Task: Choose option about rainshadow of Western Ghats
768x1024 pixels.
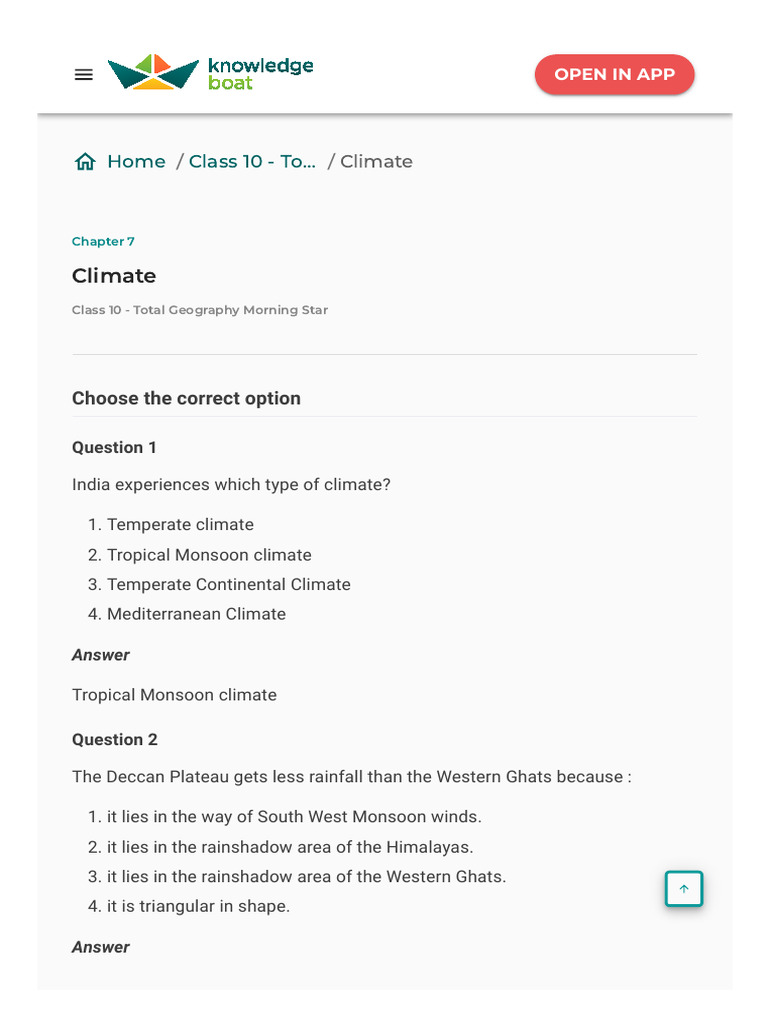Action: pos(306,877)
